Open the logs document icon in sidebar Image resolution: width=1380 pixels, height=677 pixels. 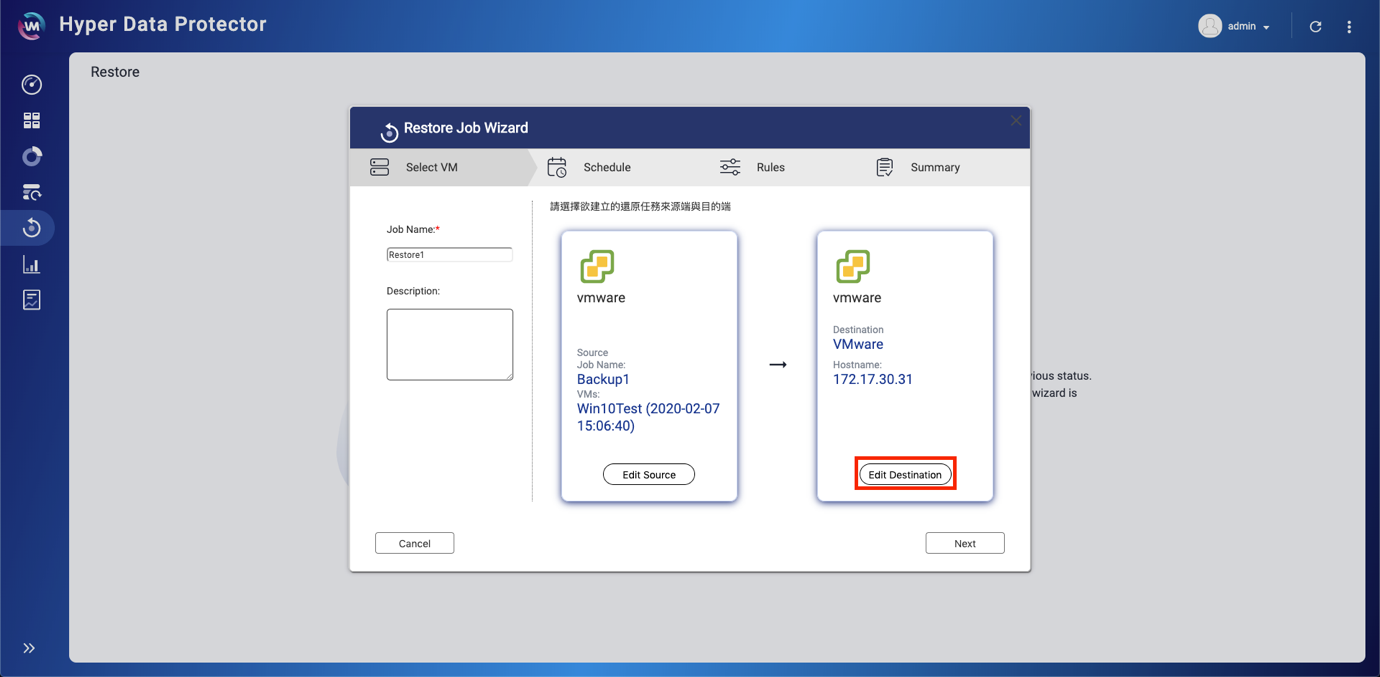32,300
